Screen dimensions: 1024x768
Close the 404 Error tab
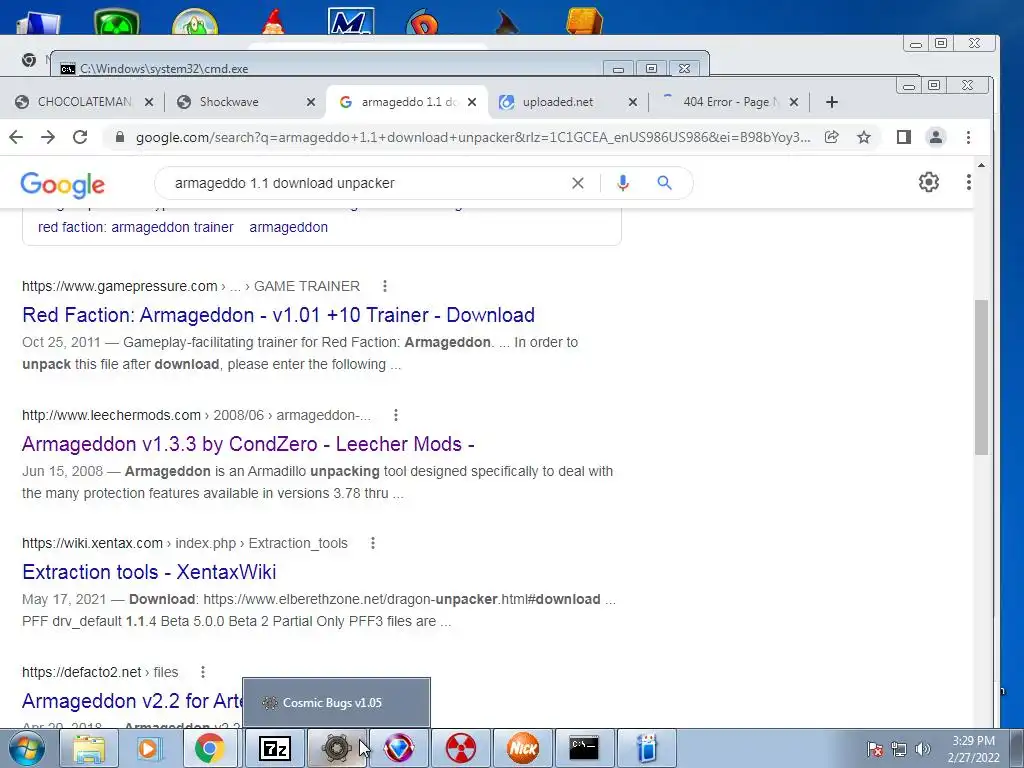click(x=794, y=102)
